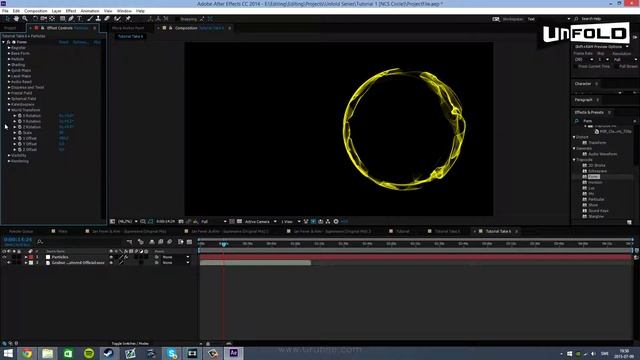This screenshot has width=640, height=360.
Task: Open the viewer magnification ratio dropdown
Action: (128, 221)
